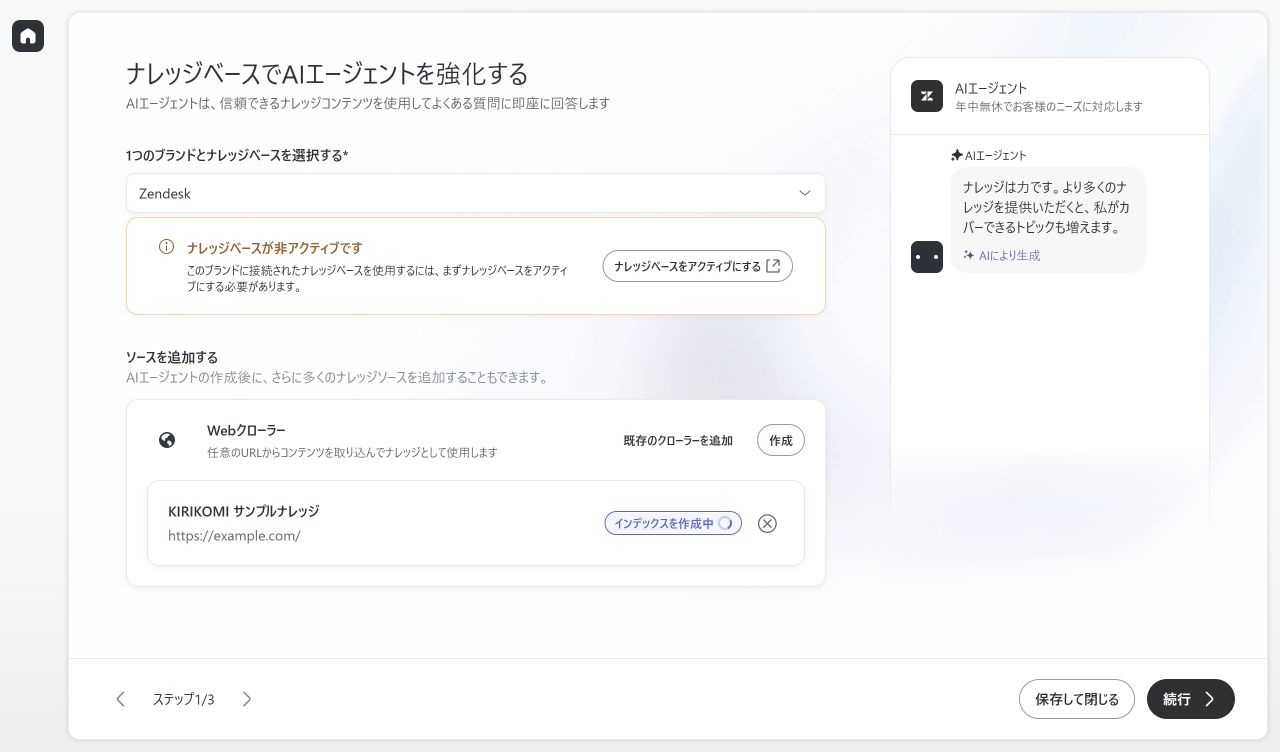Click the インデックスを作成中 status badge
The height and width of the screenshot is (752, 1280).
(x=673, y=523)
